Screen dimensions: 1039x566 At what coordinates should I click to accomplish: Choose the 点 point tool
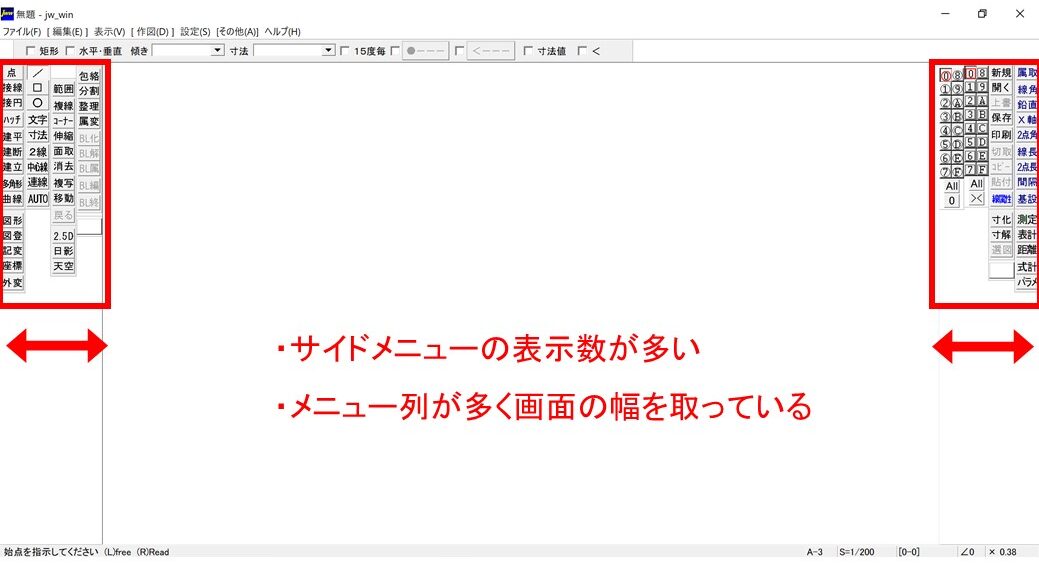click(12, 73)
